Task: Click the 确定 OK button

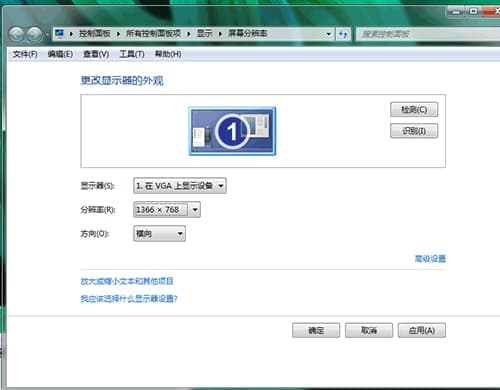Action: (316, 330)
